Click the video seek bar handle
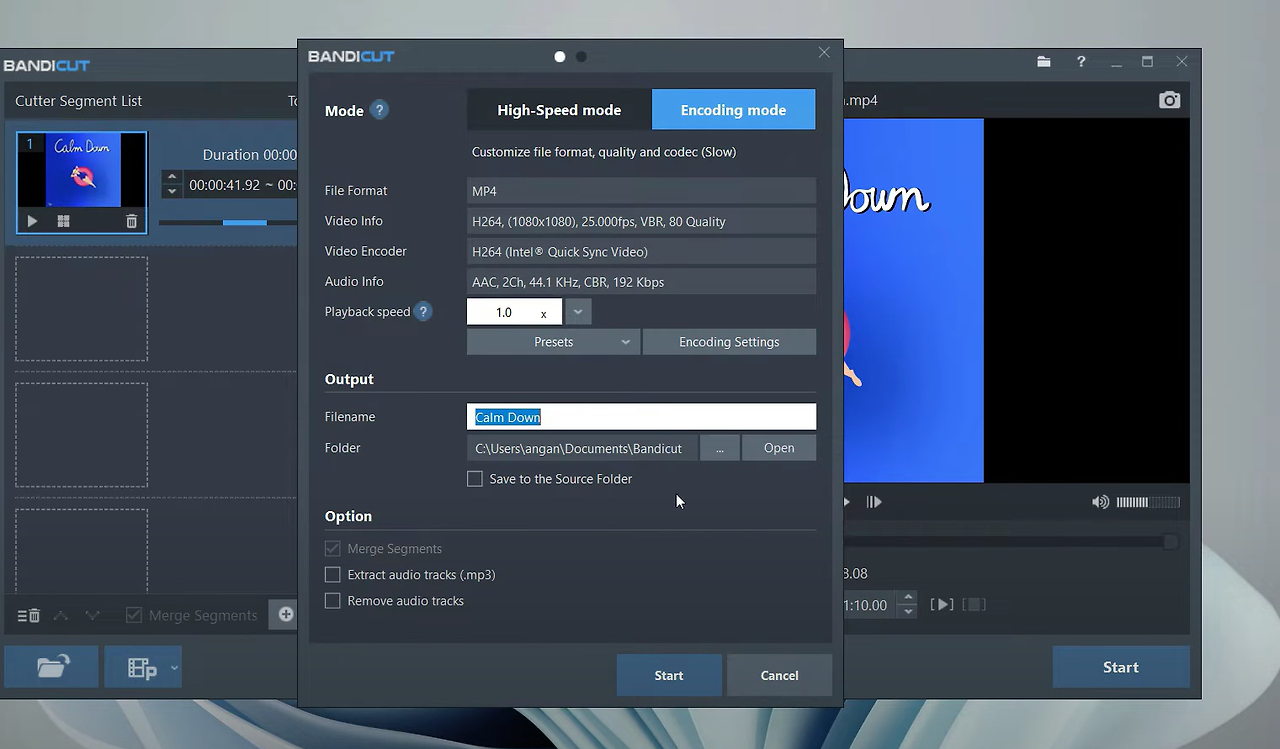The image size is (1280, 749). coord(1170,542)
